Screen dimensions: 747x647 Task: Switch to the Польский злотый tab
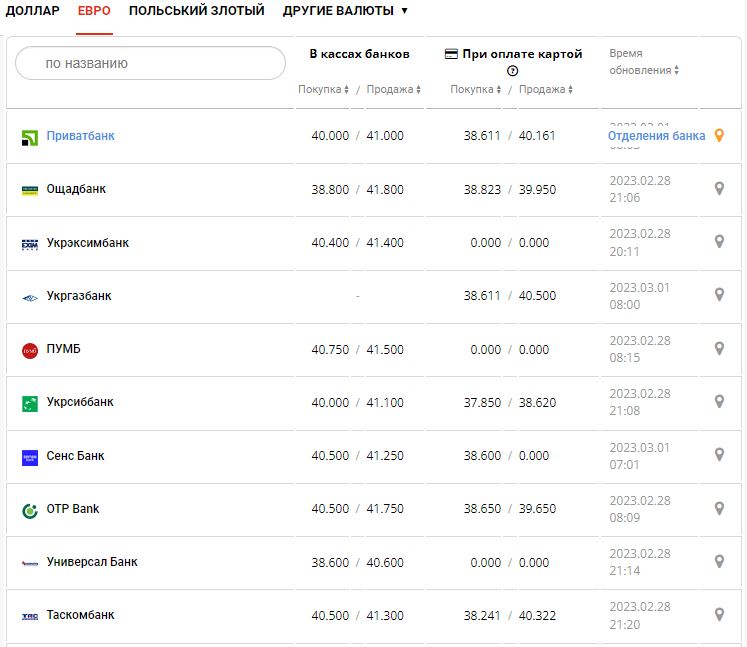(196, 11)
